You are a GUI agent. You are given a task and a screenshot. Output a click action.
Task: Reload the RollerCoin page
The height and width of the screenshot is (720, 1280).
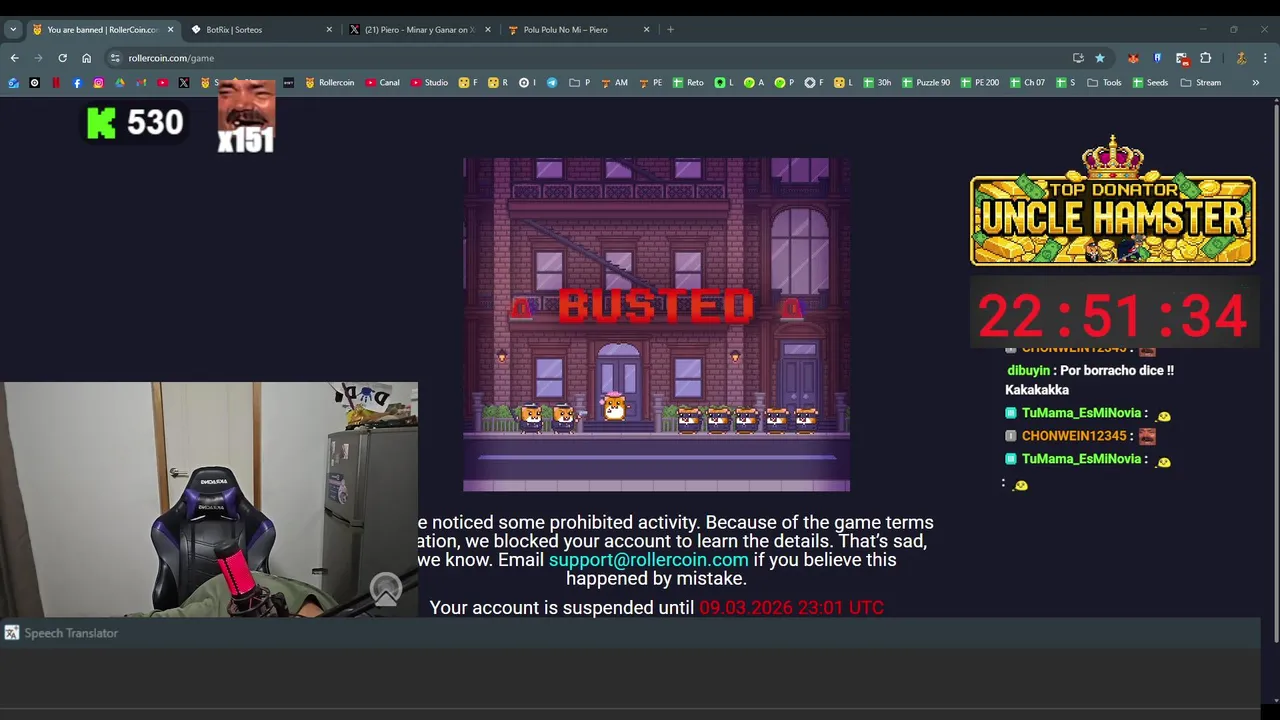pyautogui.click(x=62, y=58)
